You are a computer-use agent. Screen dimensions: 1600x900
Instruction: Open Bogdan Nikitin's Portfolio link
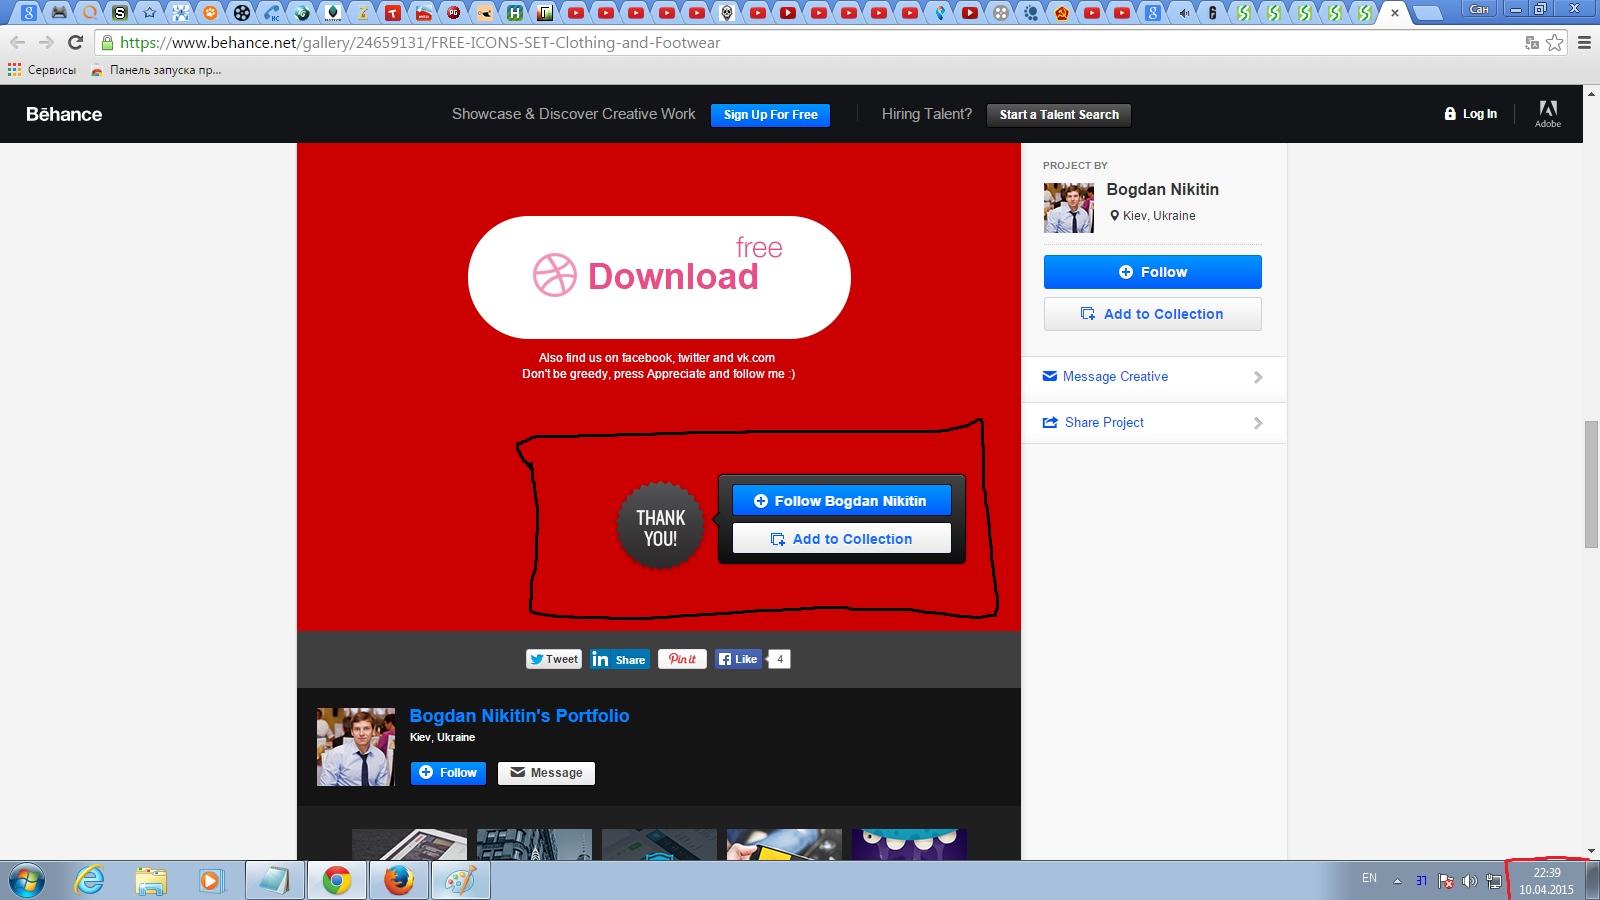click(x=519, y=716)
